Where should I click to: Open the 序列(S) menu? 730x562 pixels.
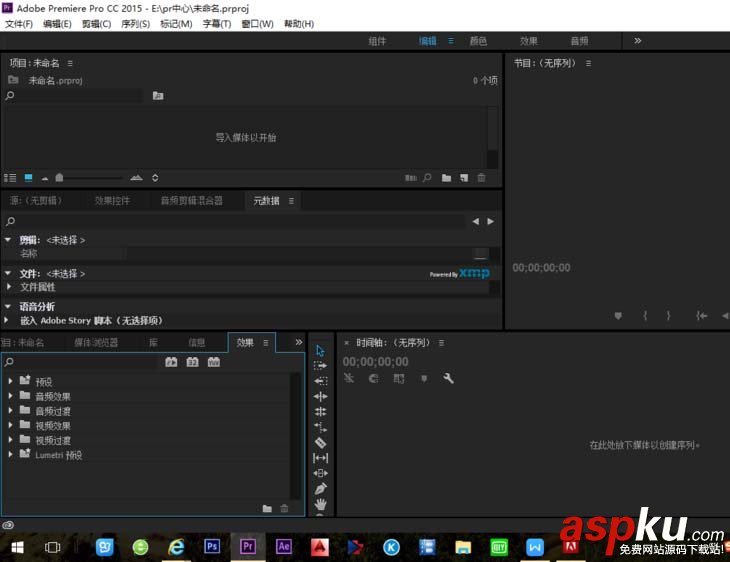point(135,24)
